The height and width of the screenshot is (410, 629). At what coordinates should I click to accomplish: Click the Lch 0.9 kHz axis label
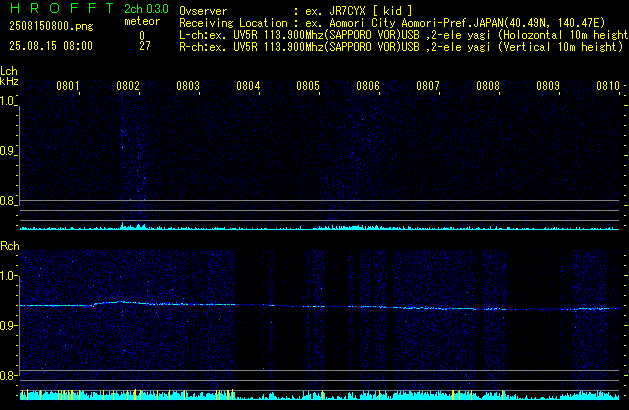tap(7, 151)
